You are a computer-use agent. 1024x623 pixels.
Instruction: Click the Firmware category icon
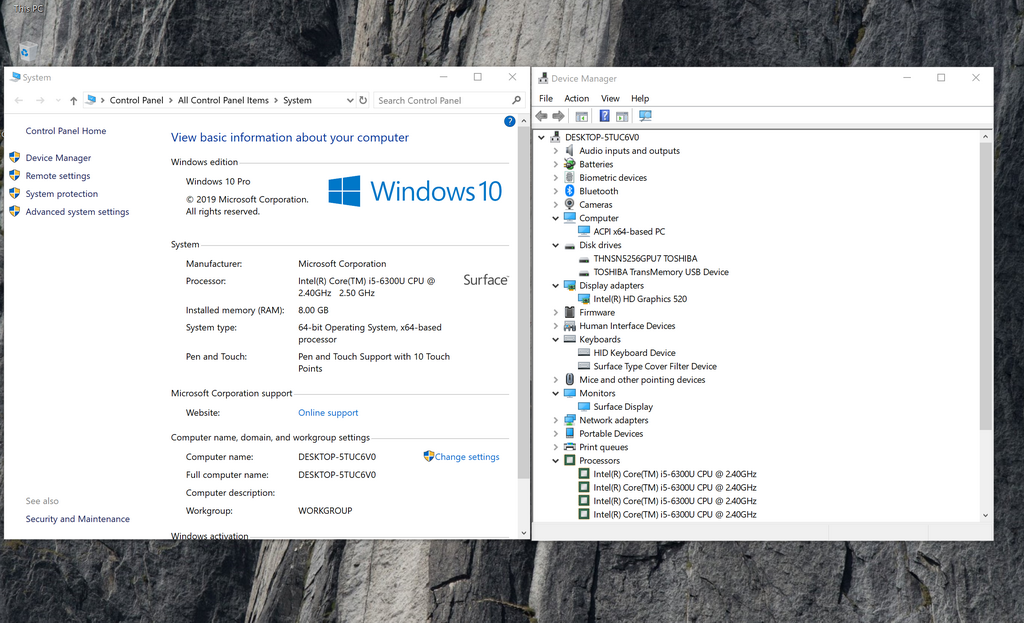coord(569,312)
